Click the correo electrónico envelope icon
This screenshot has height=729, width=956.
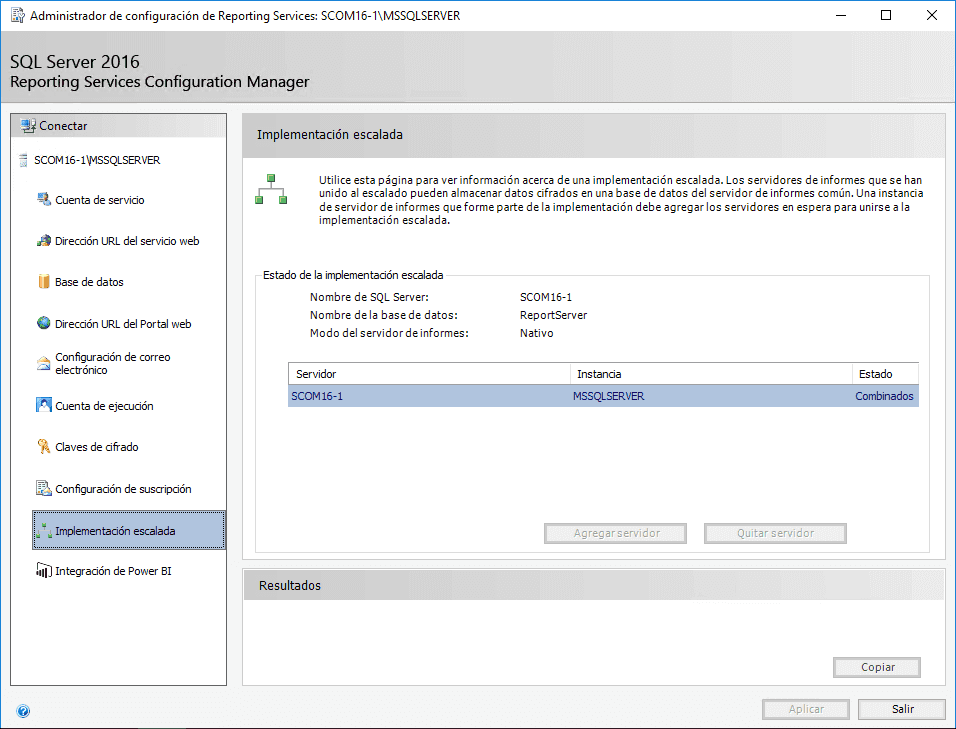point(43,363)
